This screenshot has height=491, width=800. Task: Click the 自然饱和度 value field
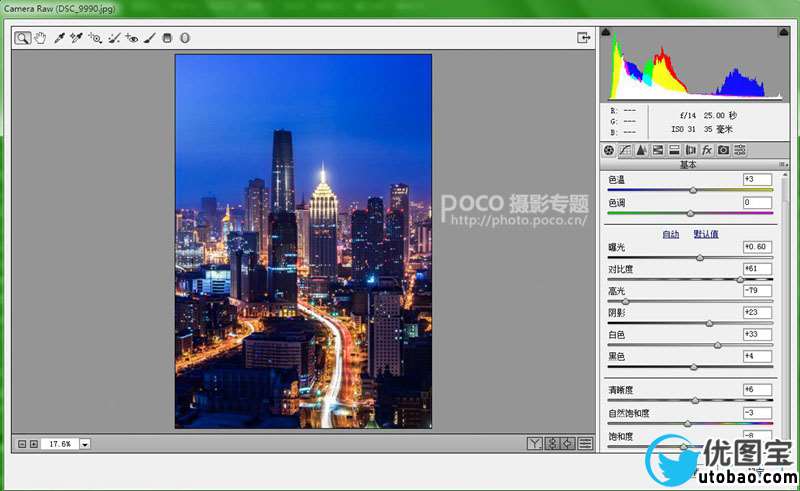[757, 412]
